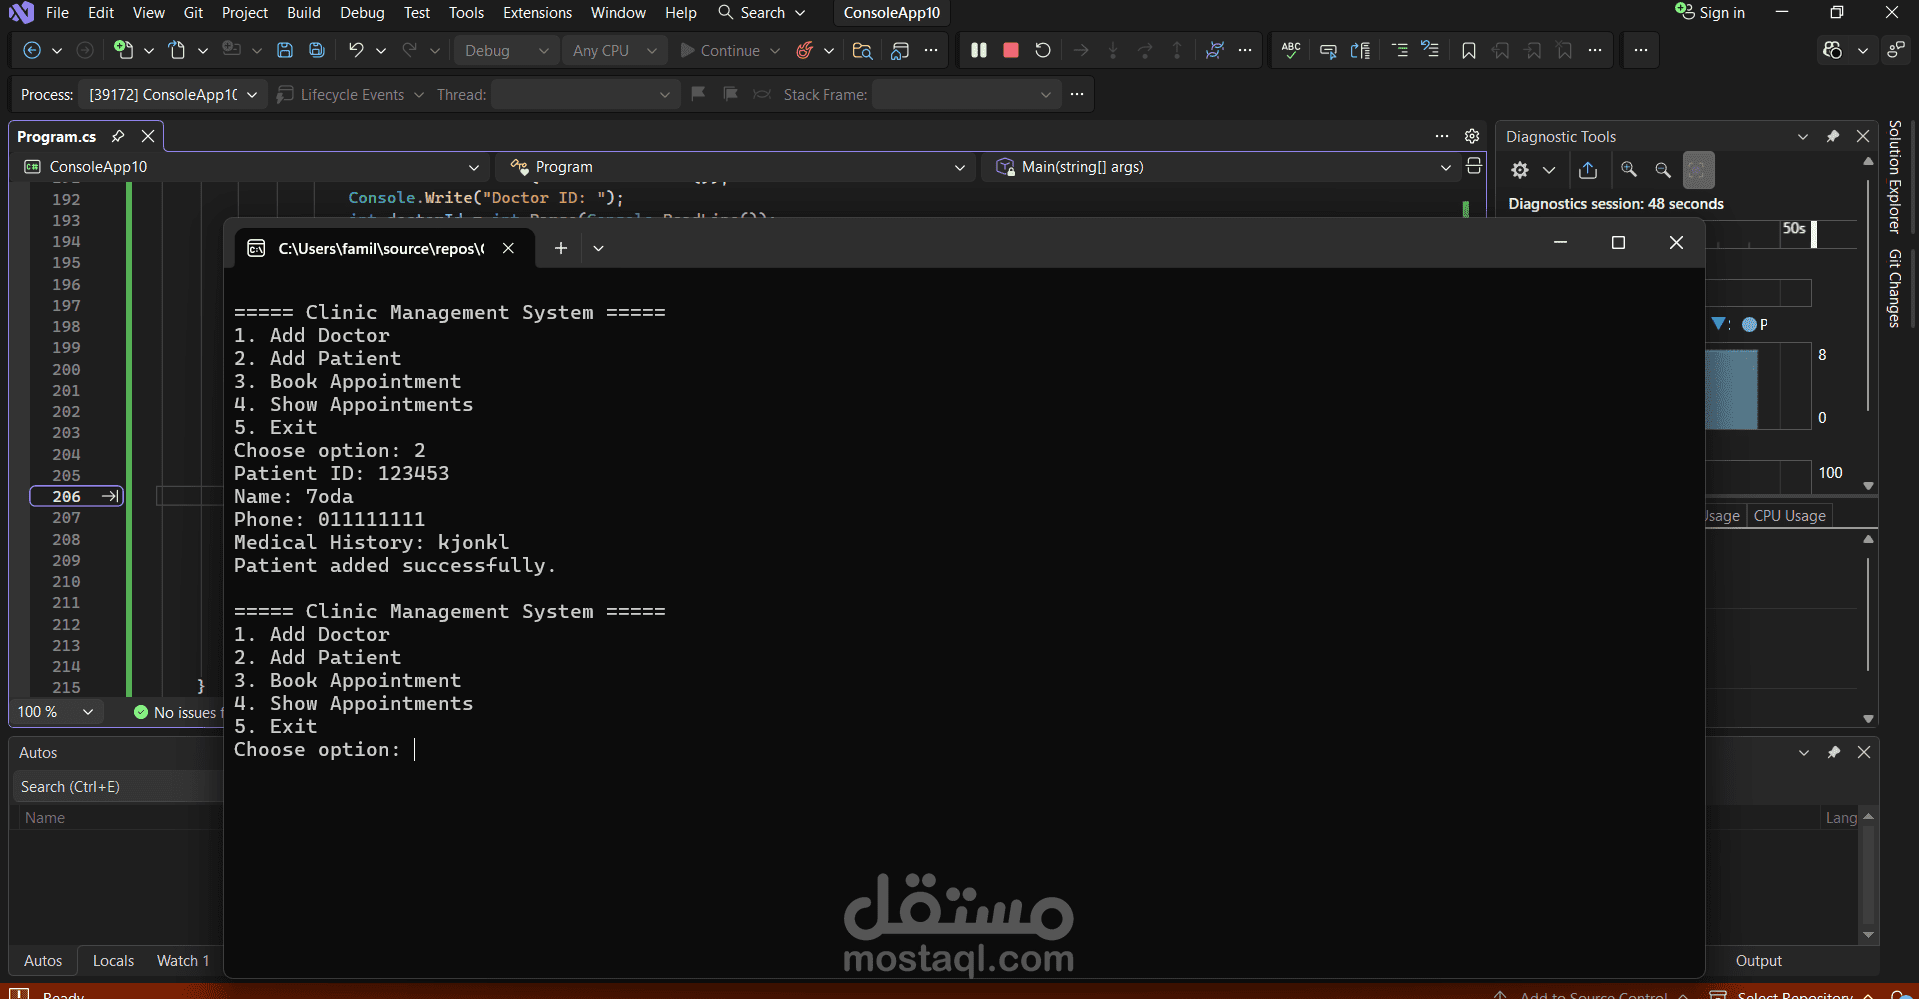Click the Autos search box

pos(116,787)
